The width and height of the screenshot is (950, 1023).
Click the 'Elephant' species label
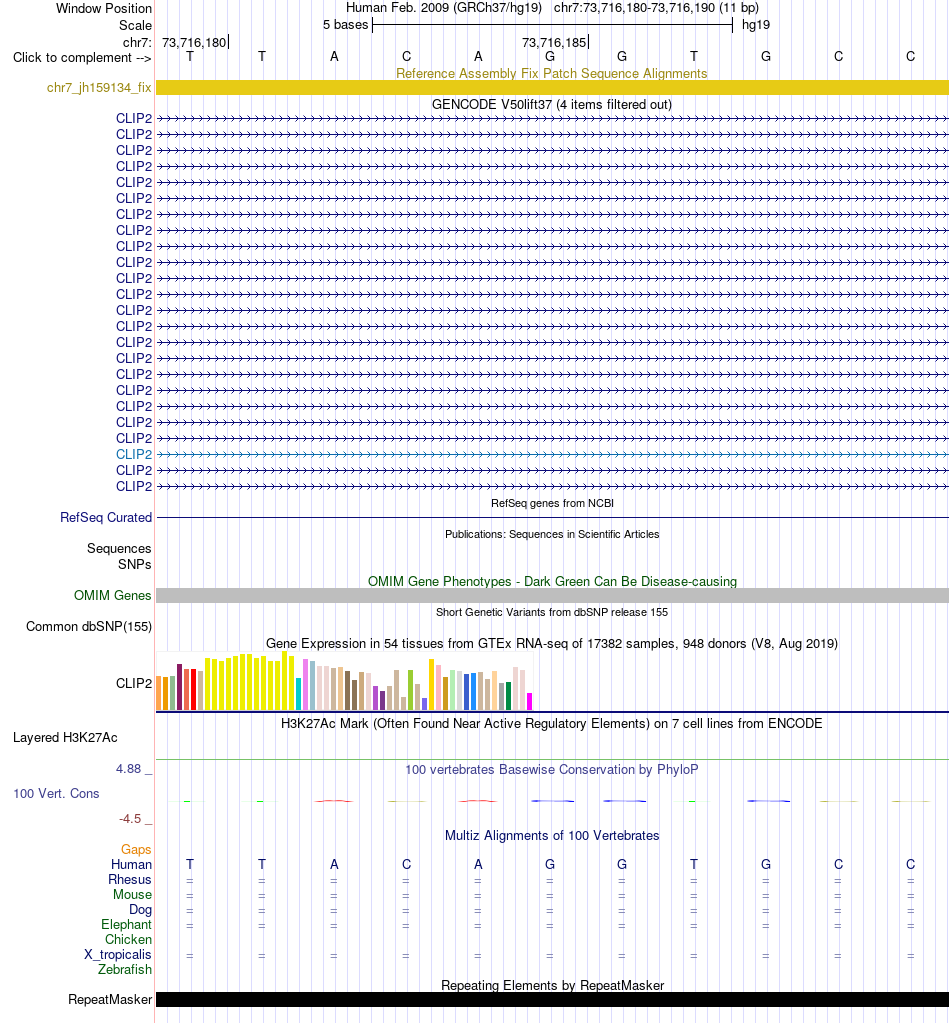pyautogui.click(x=127, y=924)
